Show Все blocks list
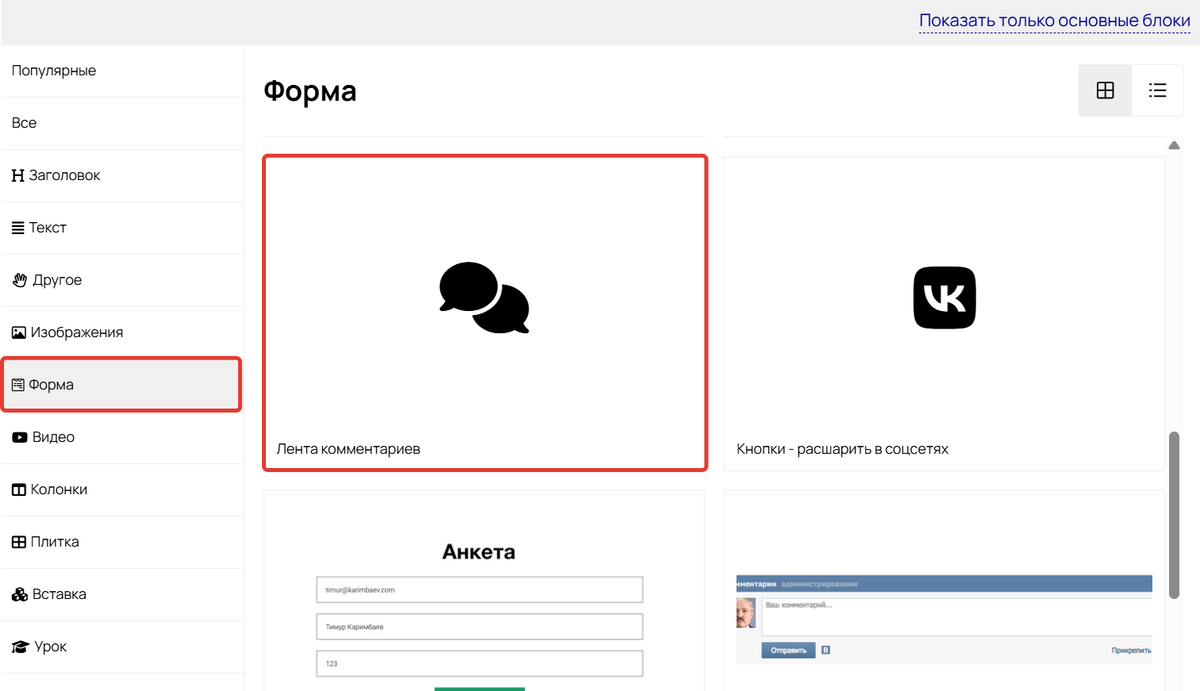This screenshot has width=1200, height=691. (24, 123)
